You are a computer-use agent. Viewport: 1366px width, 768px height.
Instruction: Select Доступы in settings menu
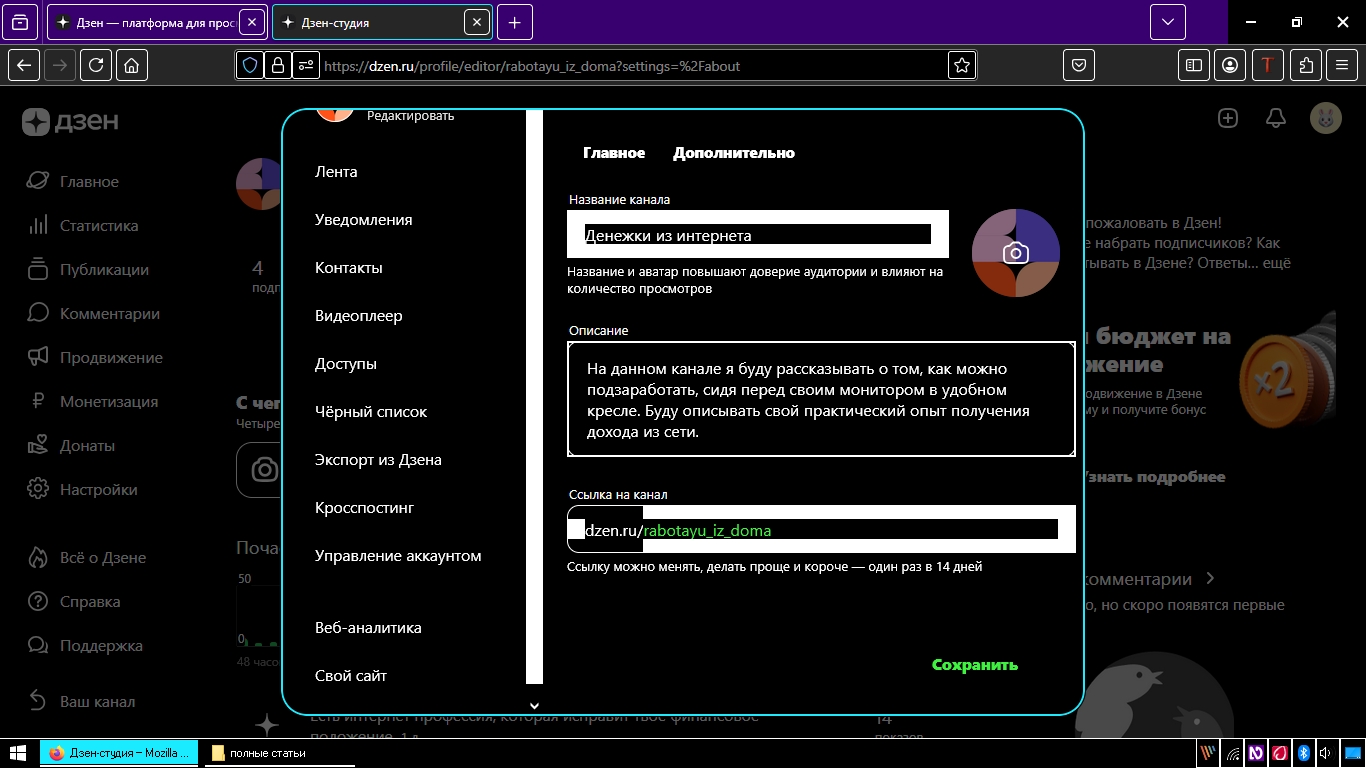click(345, 363)
